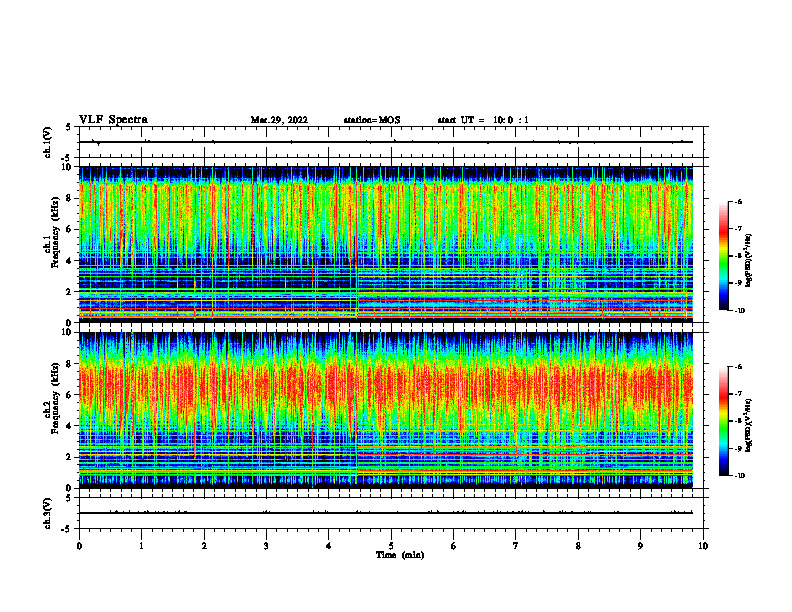Click the ch.3 voltage waveform trace

pos(386,513)
